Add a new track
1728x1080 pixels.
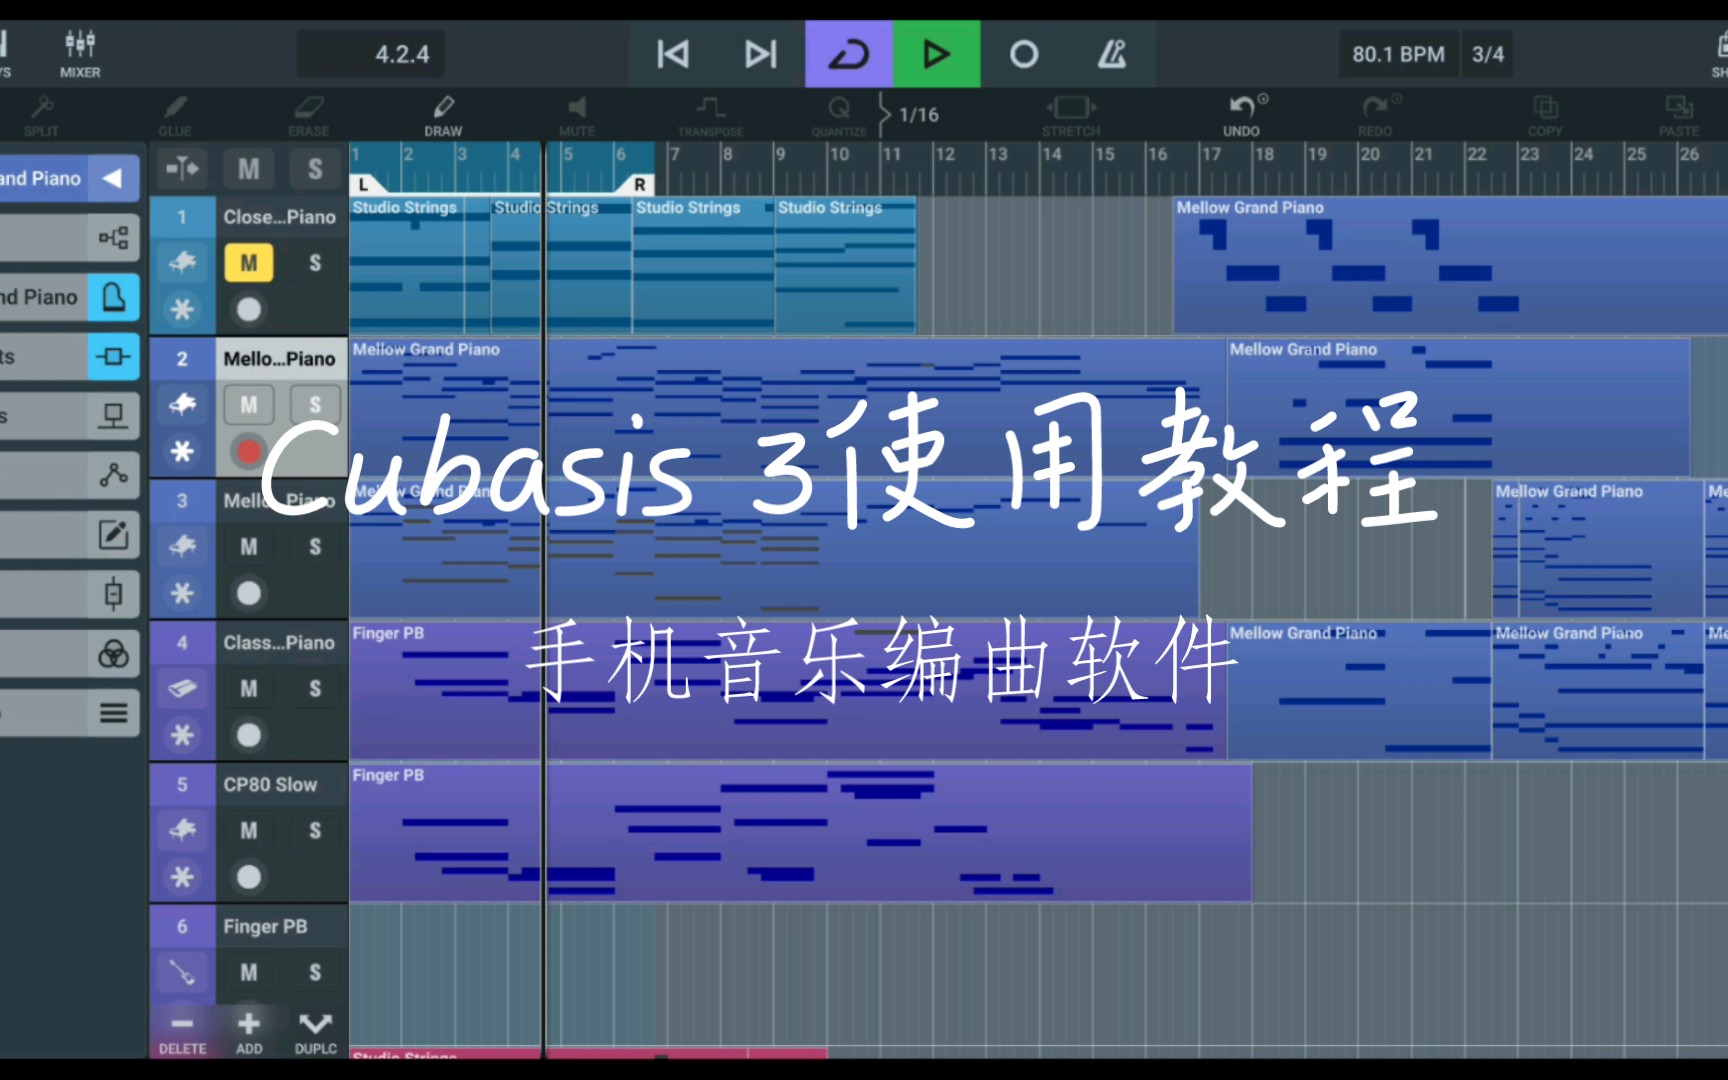[x=249, y=1032]
